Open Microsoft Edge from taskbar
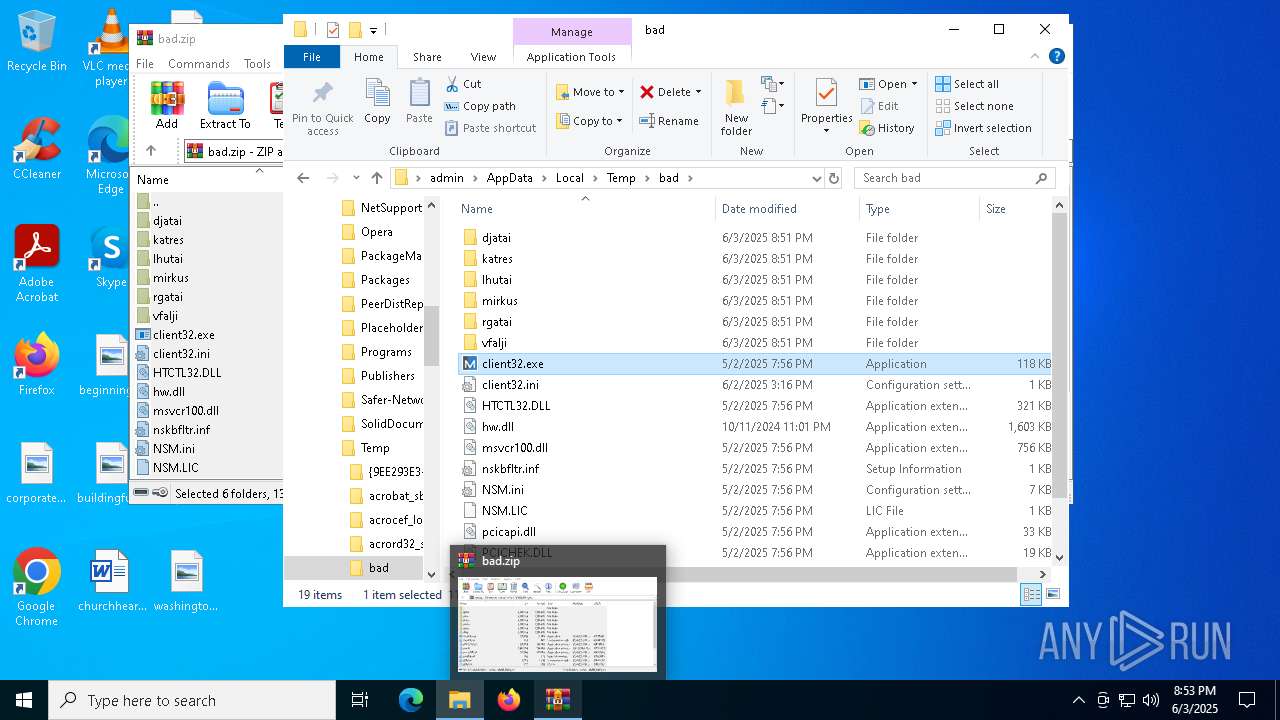The image size is (1280, 720). pos(411,700)
